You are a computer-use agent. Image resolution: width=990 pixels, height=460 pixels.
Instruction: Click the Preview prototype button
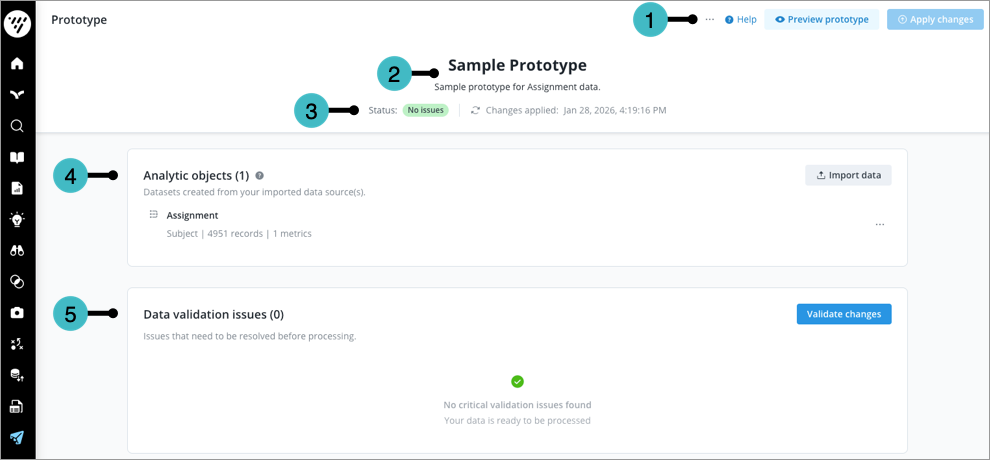822,20
